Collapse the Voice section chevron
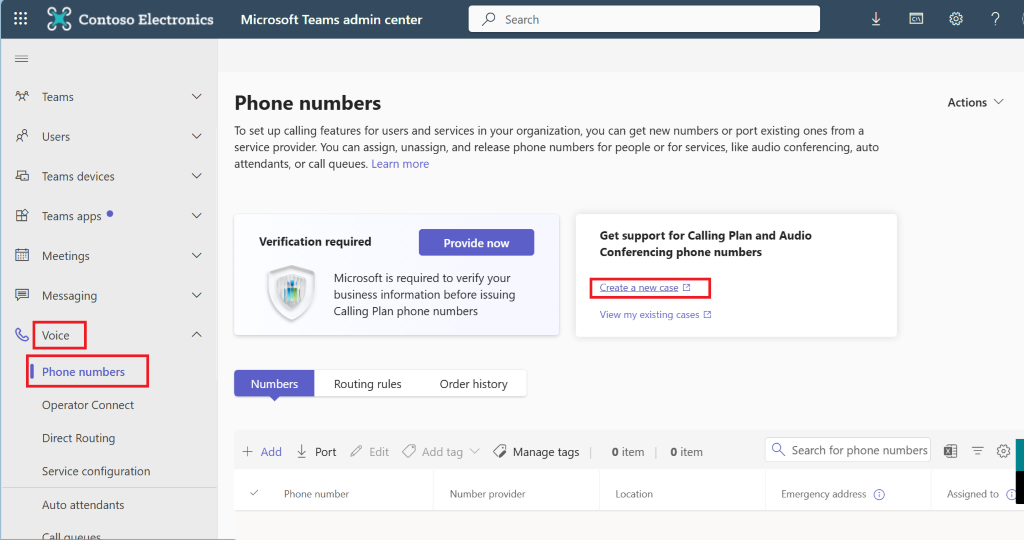The height and width of the screenshot is (540, 1024). [x=197, y=335]
